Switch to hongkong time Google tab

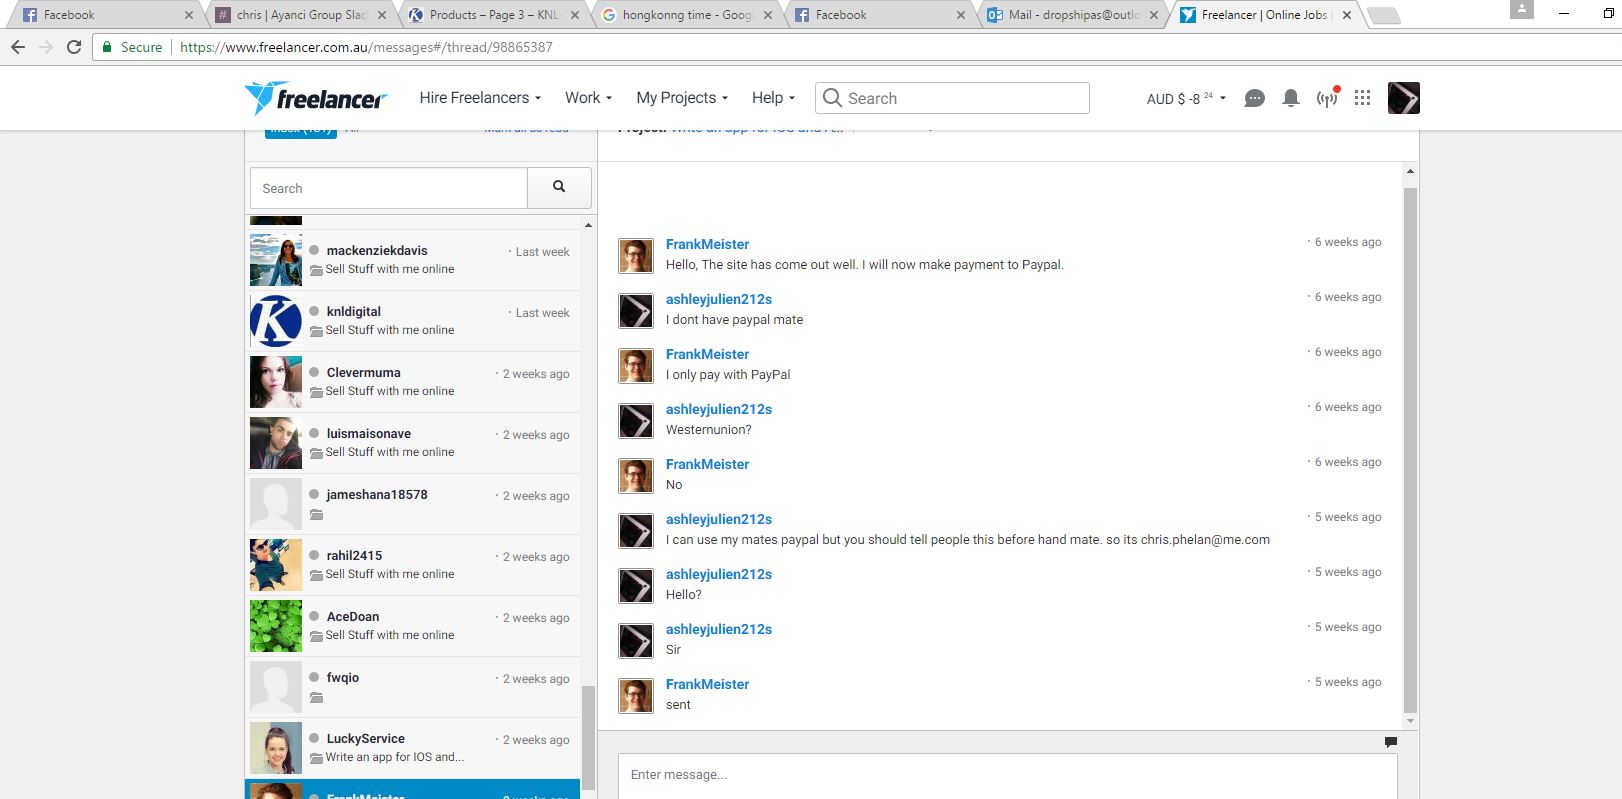coord(686,15)
